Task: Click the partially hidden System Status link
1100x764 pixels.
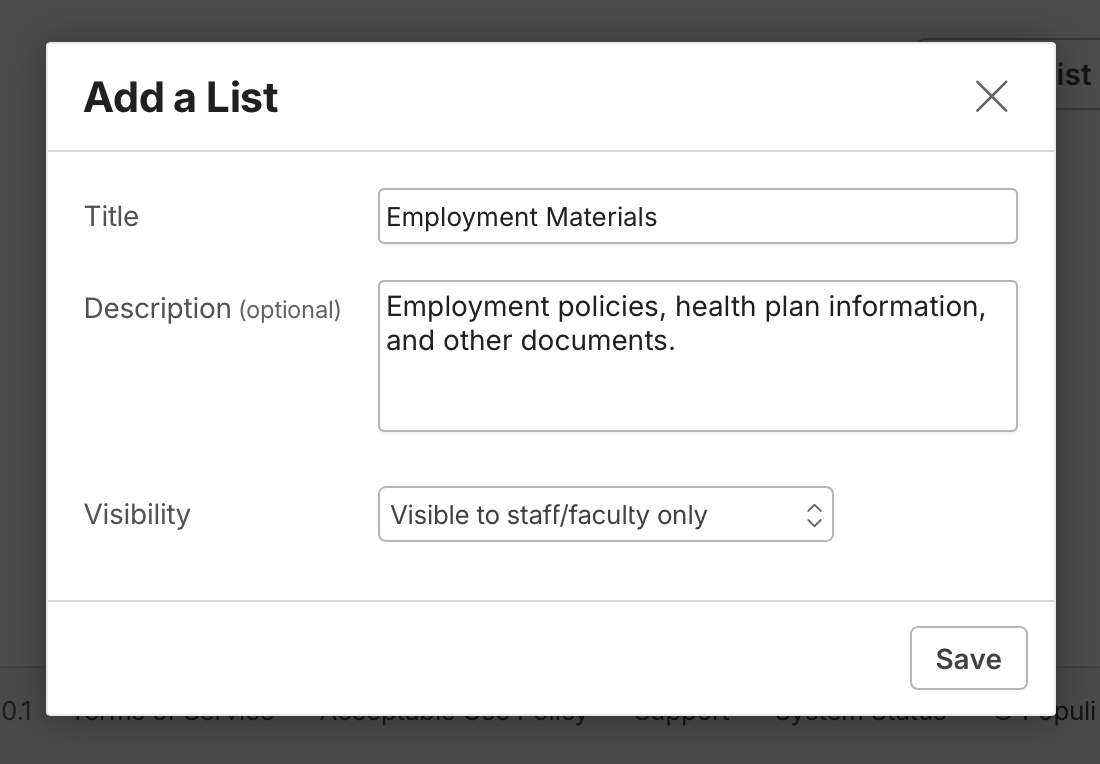Action: pos(860,717)
